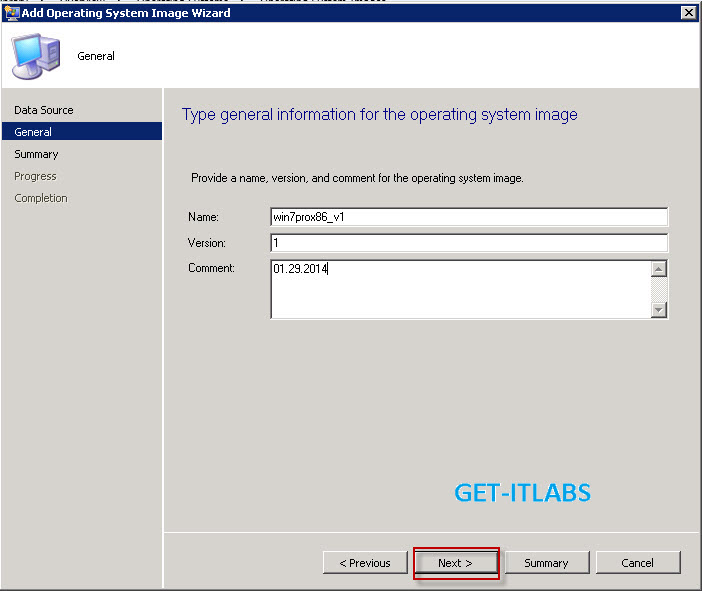
Task: Click the Next button
Action: point(455,563)
